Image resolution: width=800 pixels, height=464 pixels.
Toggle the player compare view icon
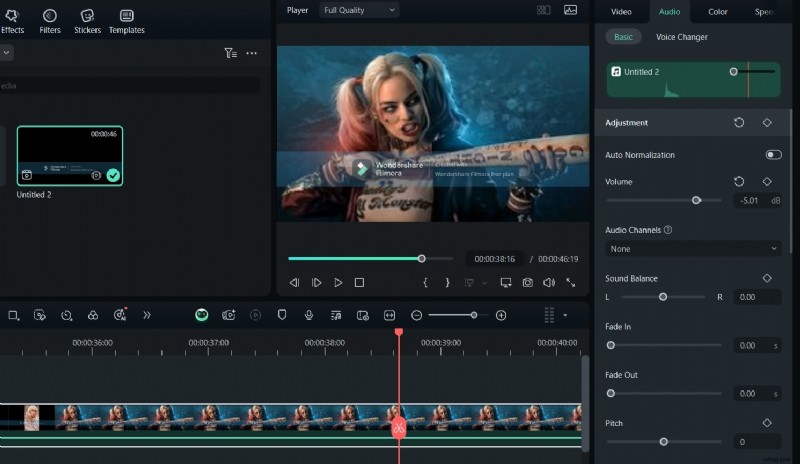point(543,10)
